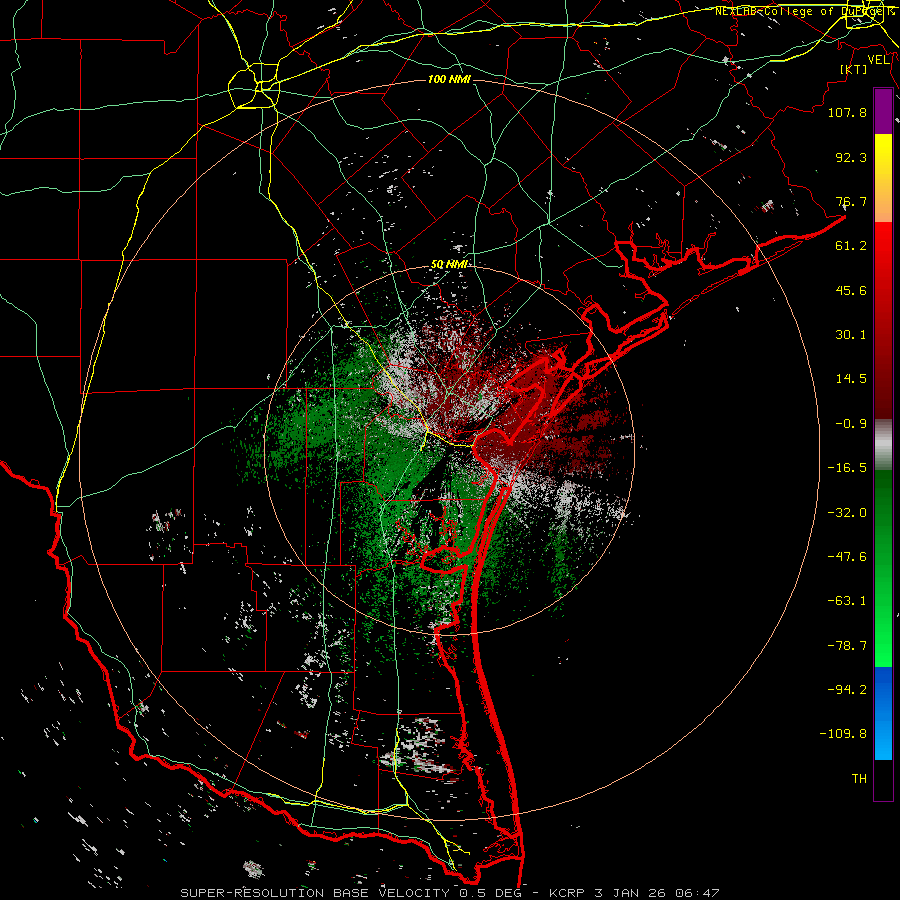This screenshot has height=900, width=900.
Task: Click the 100 NMI range ring label
Action: [x=449, y=79]
